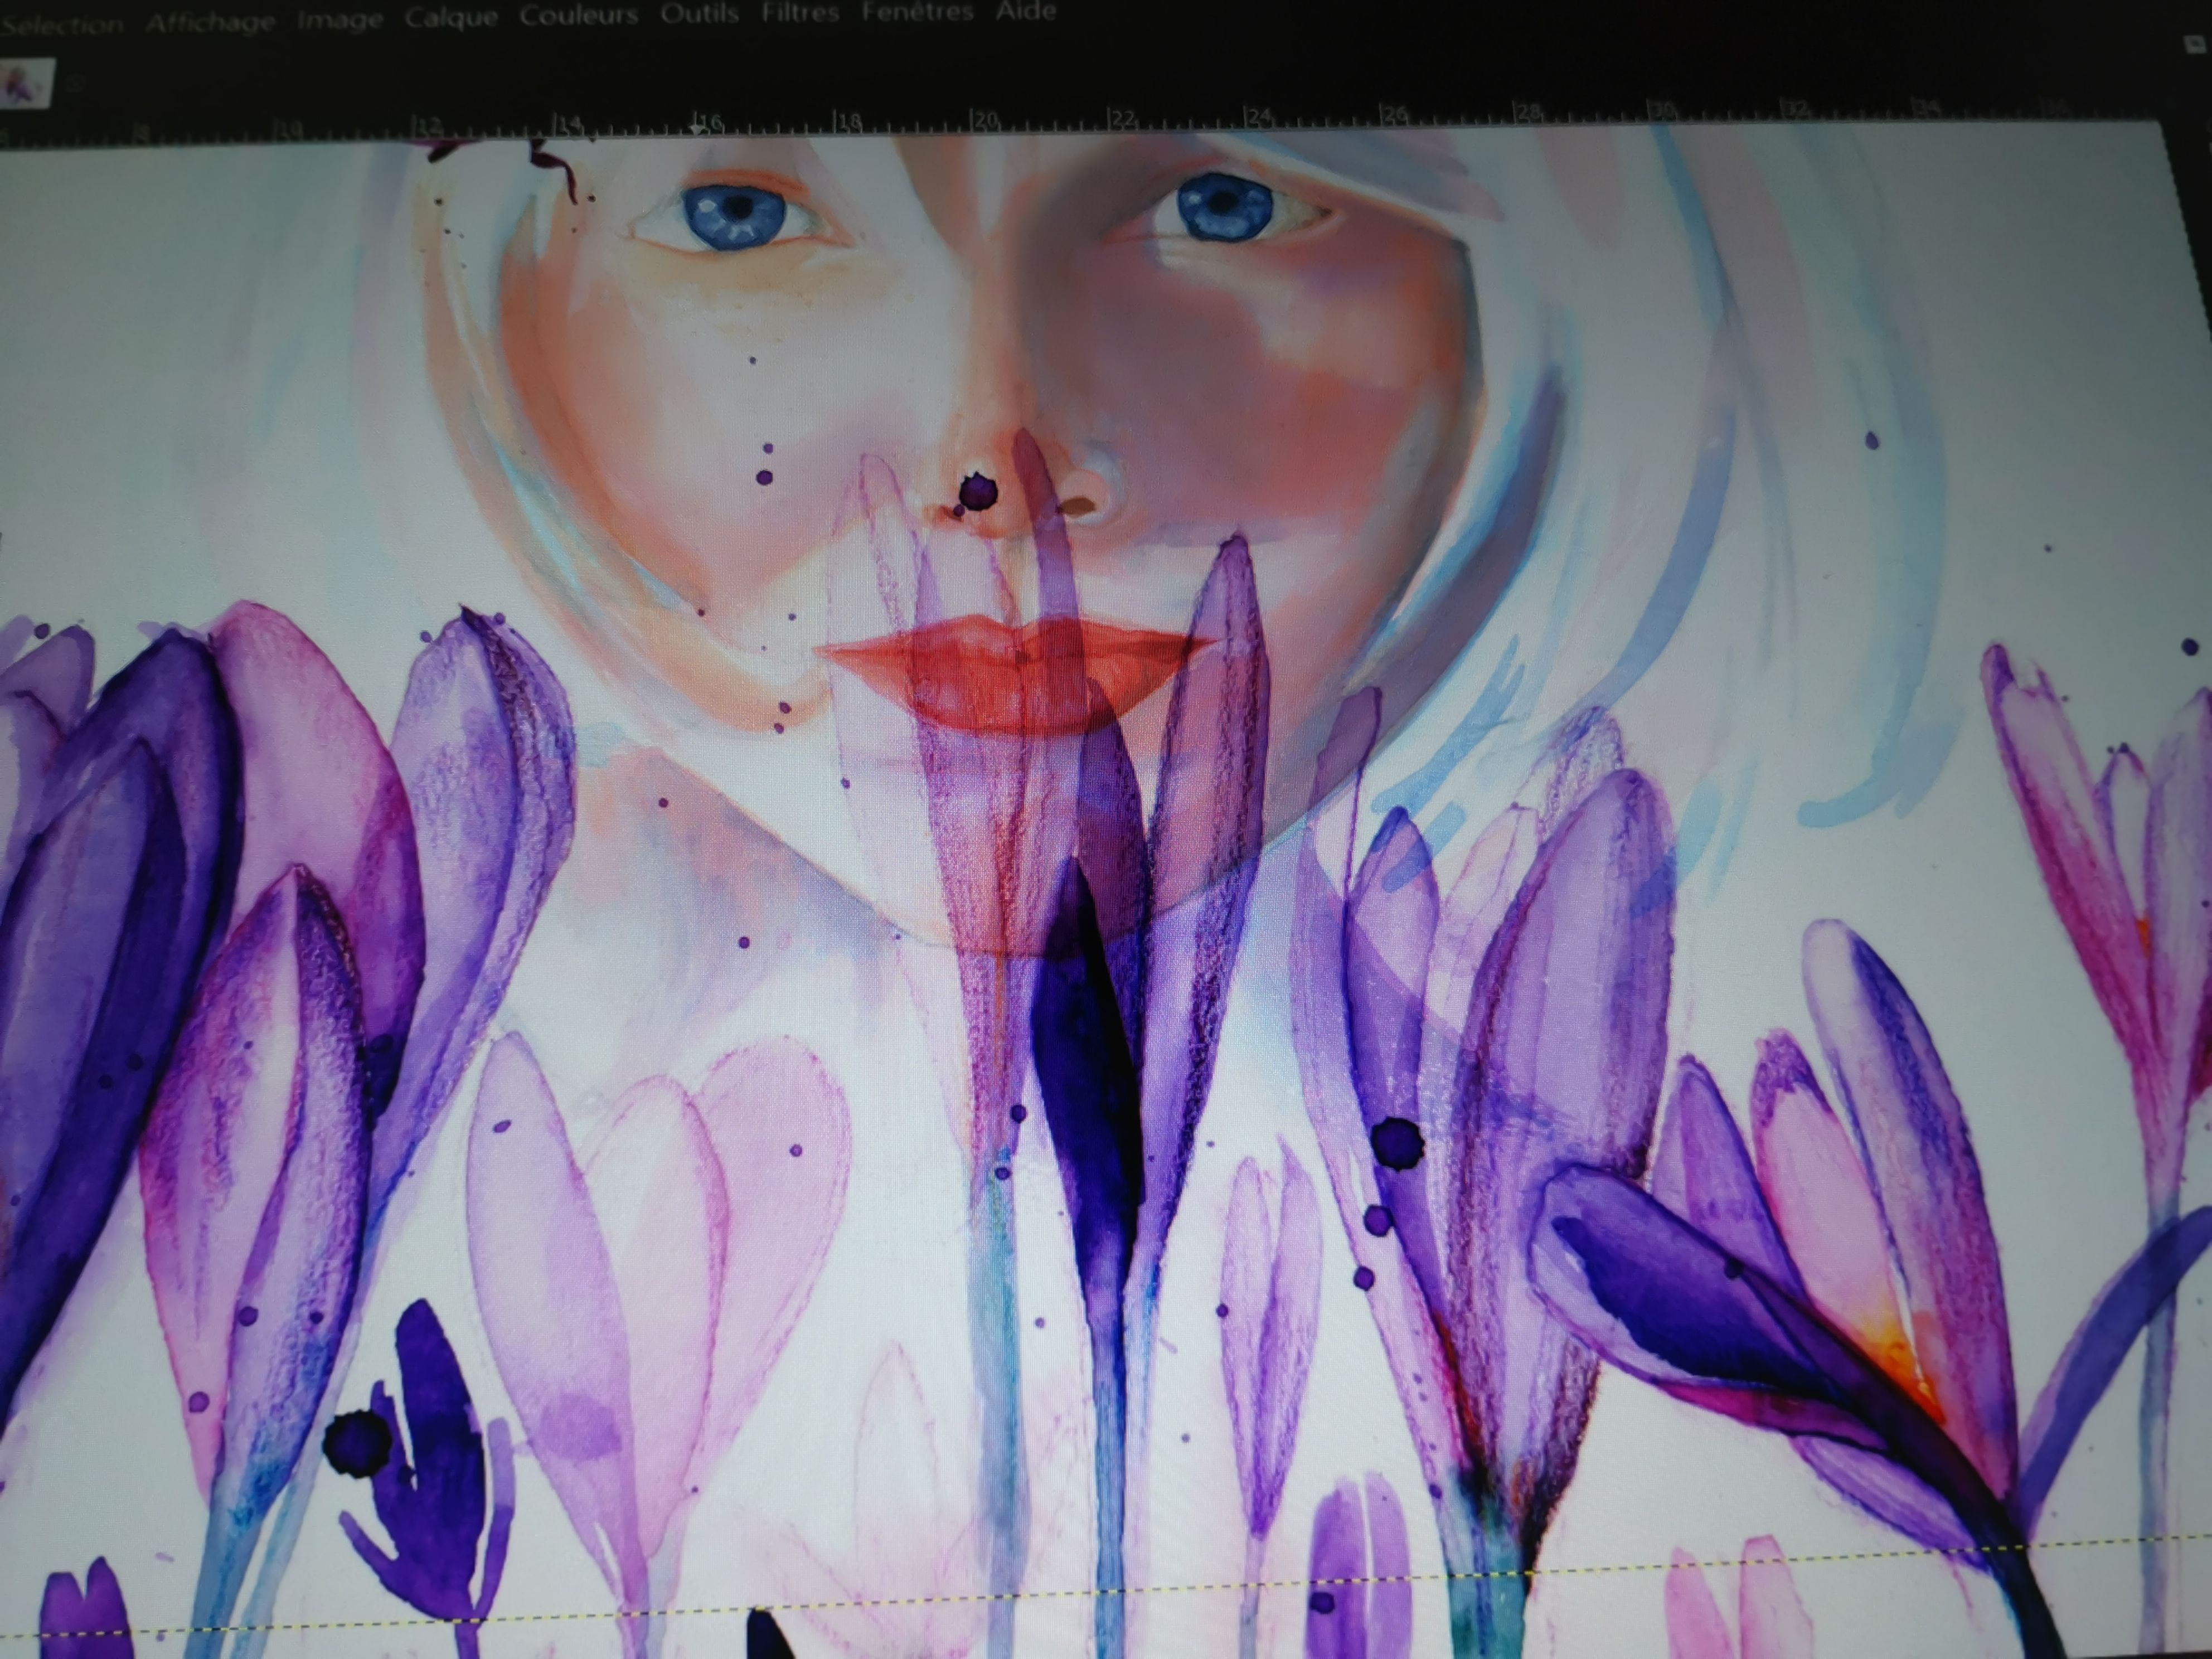The width and height of the screenshot is (2212, 1659).
Task: Open the Filtres menu
Action: click(x=799, y=13)
